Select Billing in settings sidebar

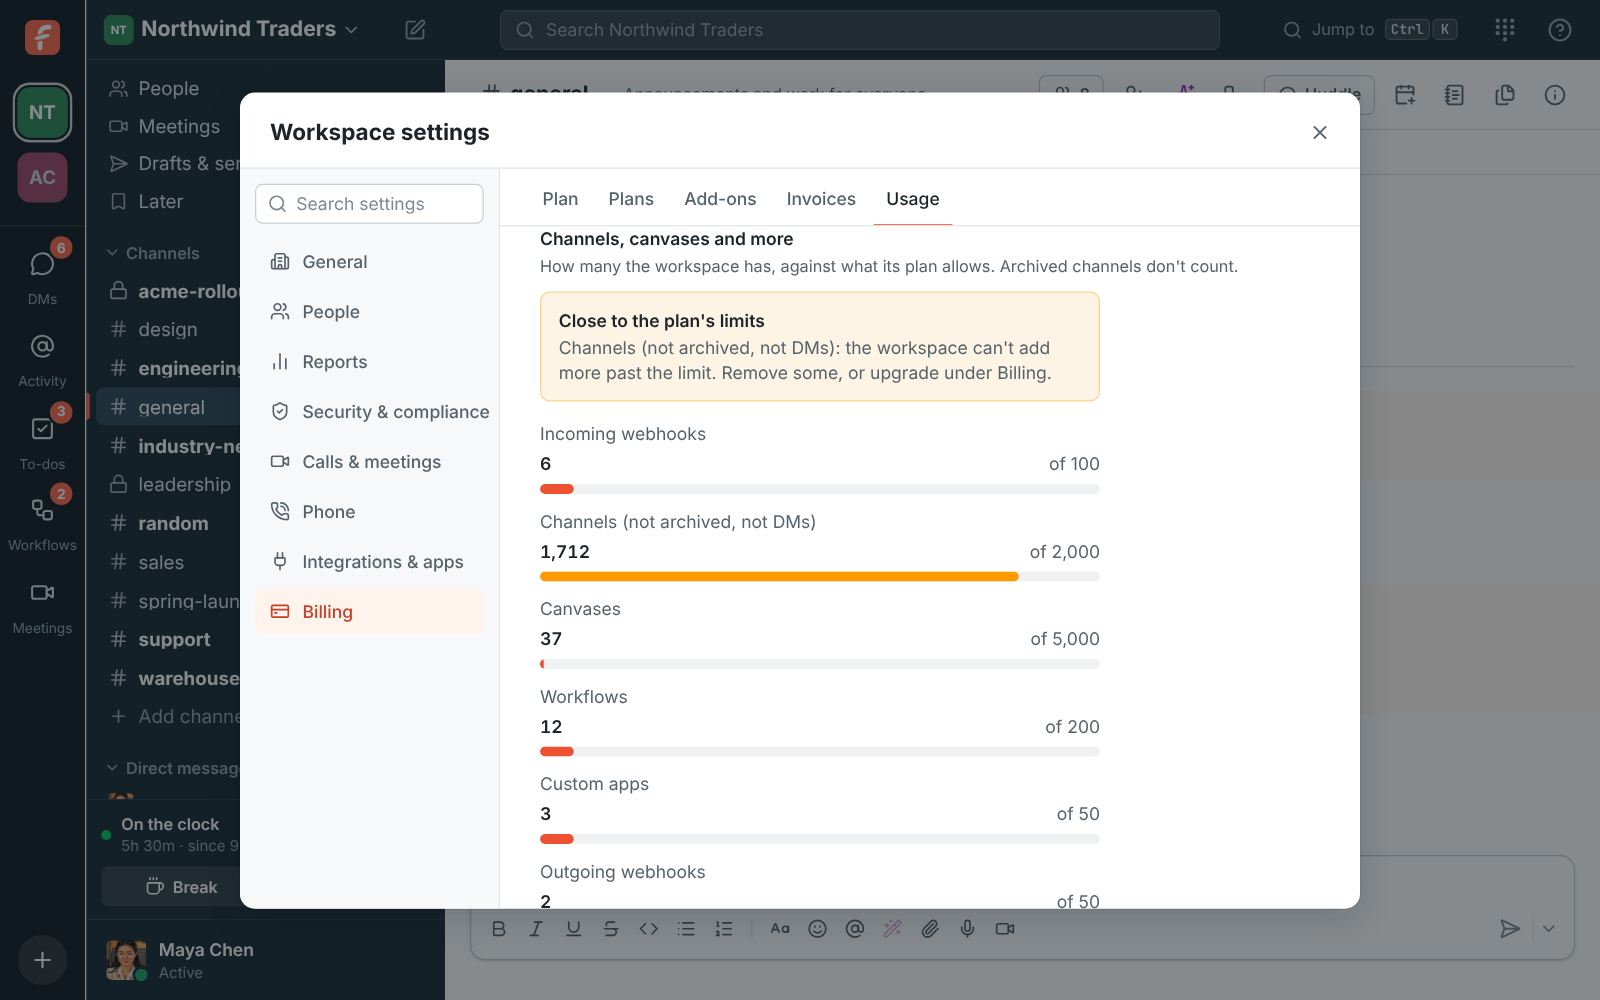(x=369, y=612)
